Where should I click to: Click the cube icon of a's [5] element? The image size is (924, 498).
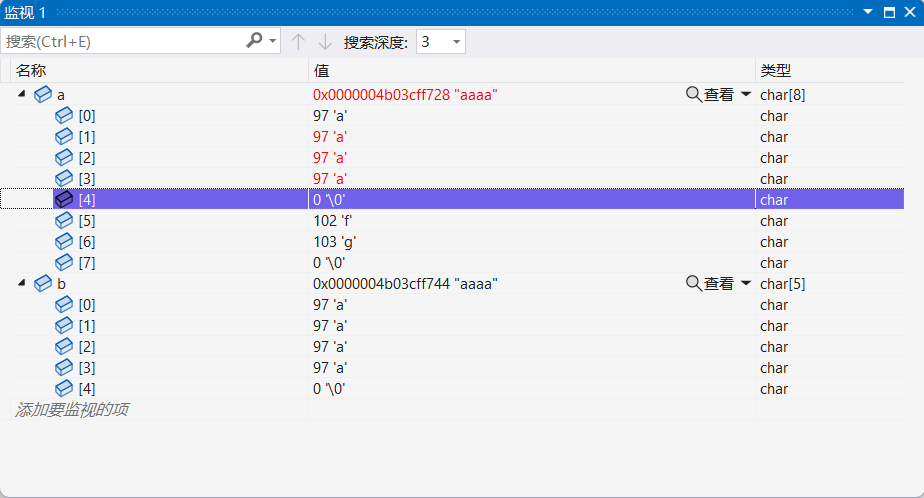(64, 220)
